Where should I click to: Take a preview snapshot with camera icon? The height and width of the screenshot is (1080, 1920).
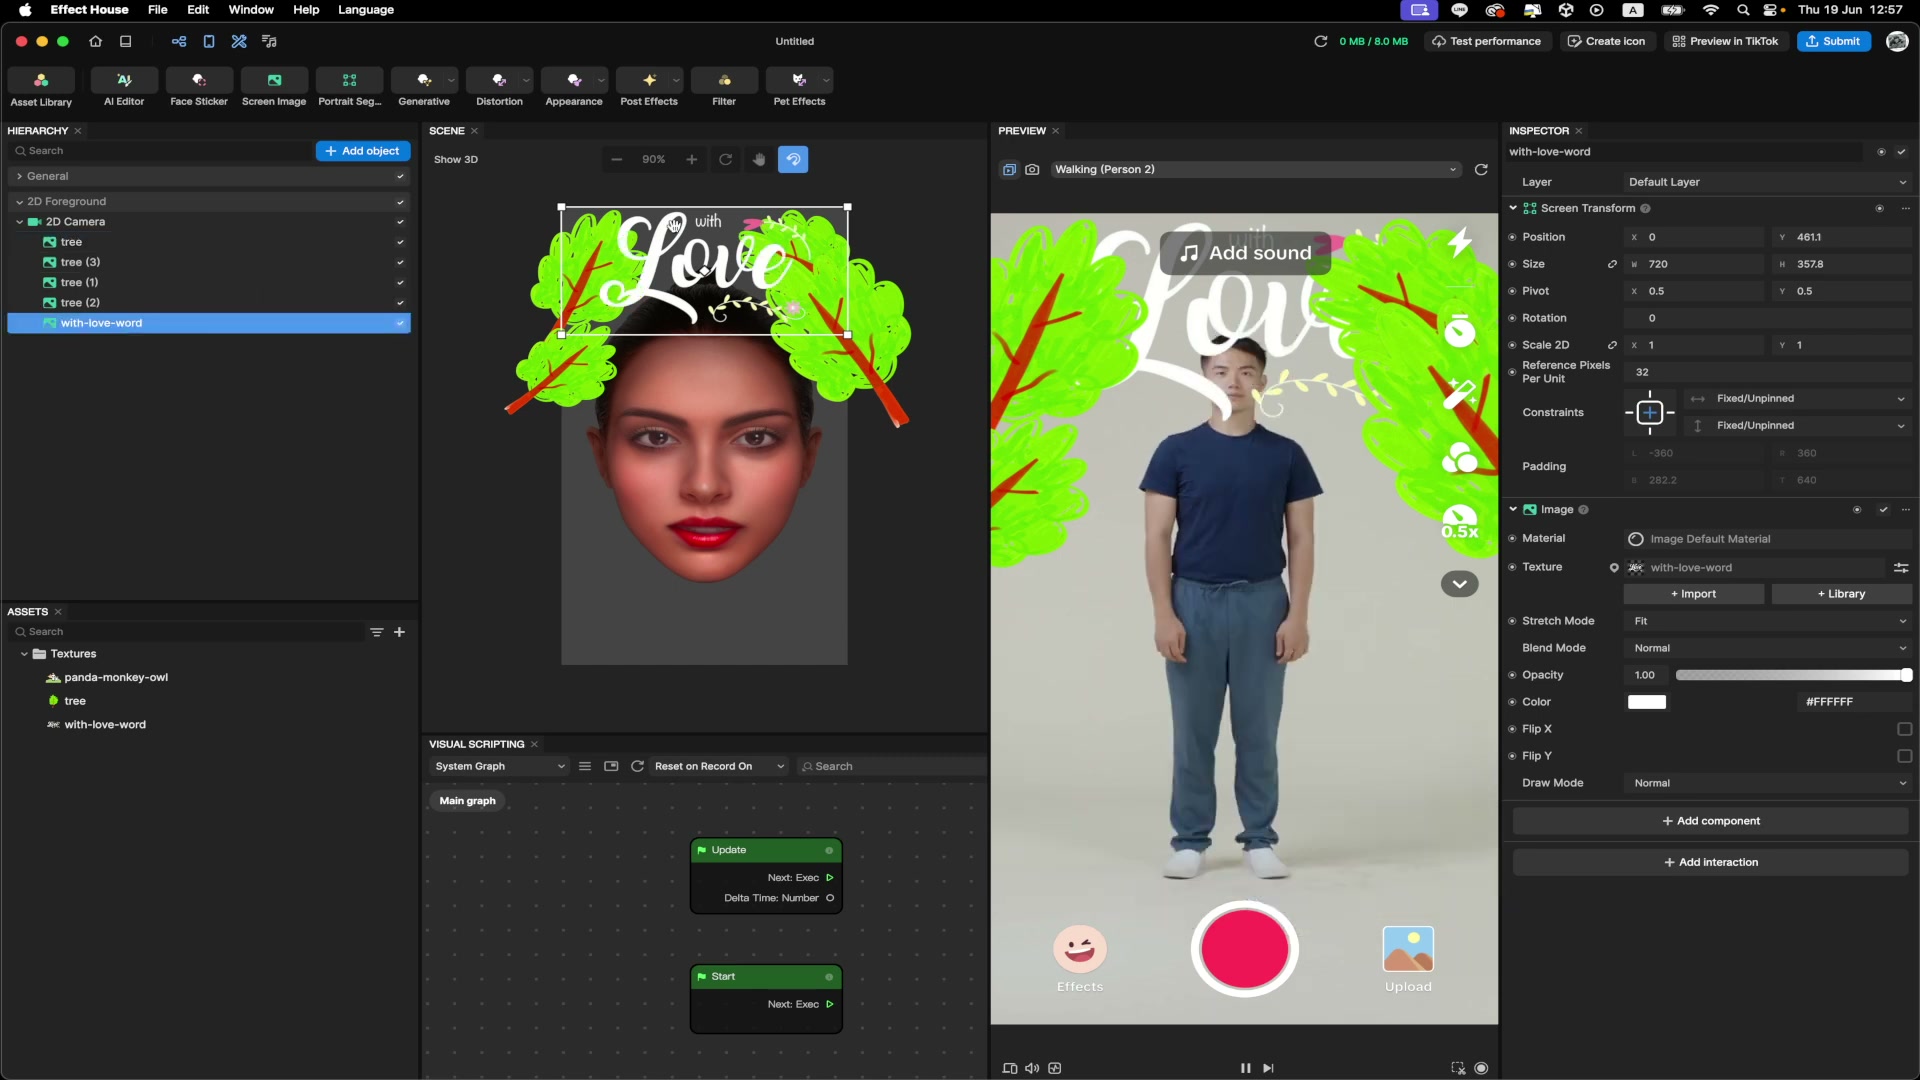[x=1032, y=170]
